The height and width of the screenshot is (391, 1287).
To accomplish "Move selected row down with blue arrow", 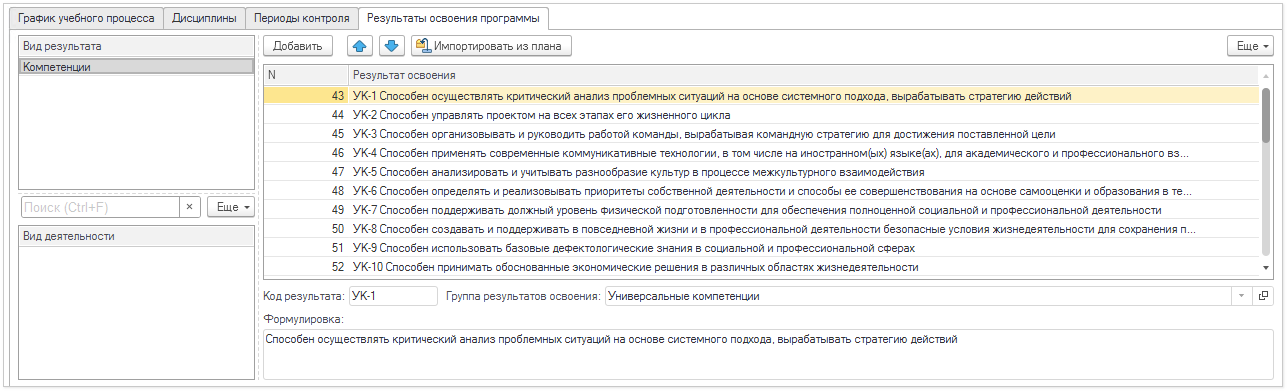I will coord(391,46).
